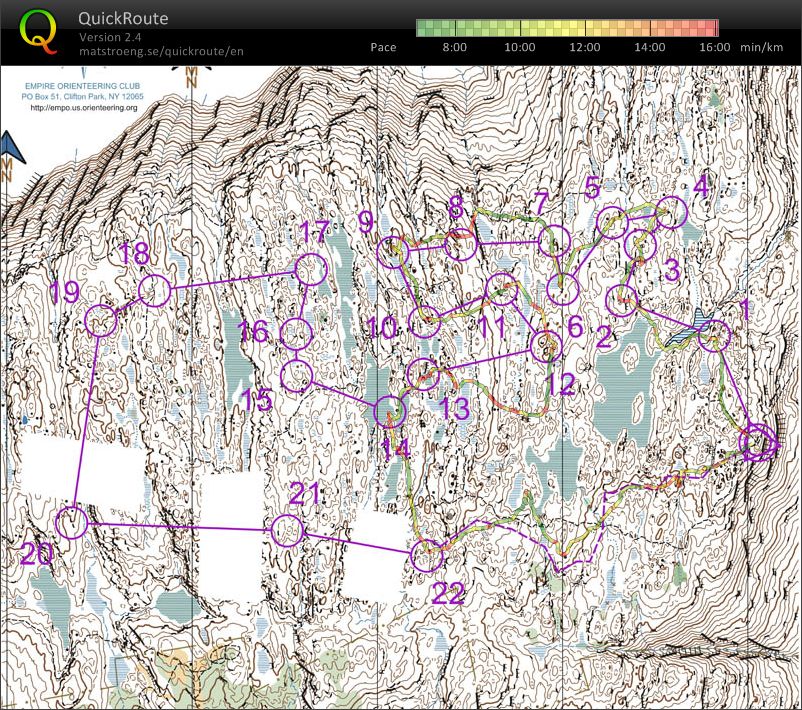
Task: Select control circle 4
Action: point(672,212)
